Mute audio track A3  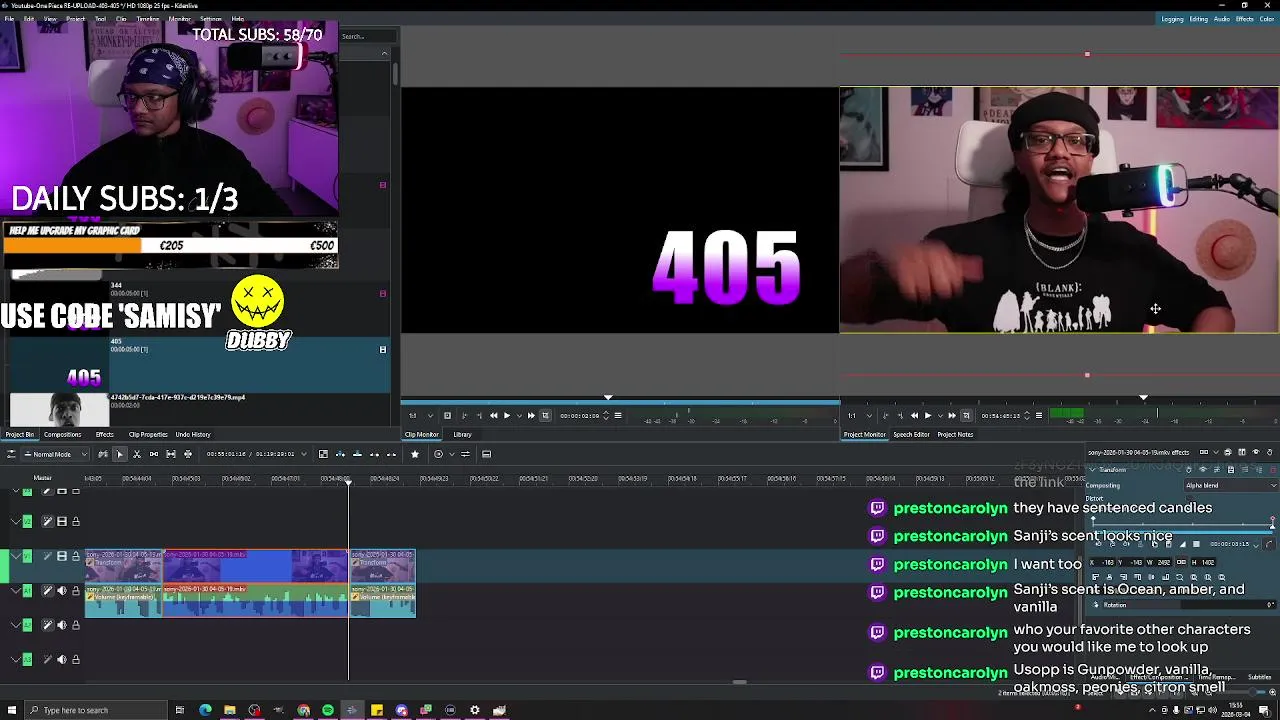(x=62, y=659)
